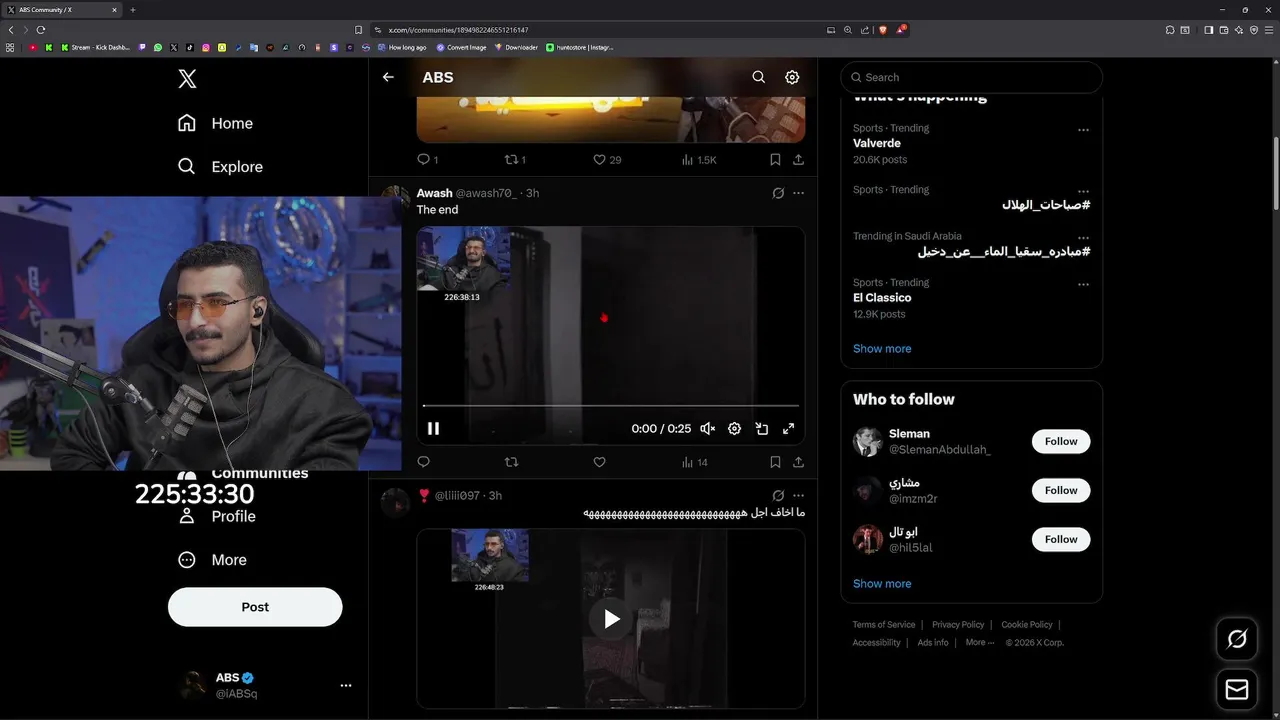Search within the ABS community
This screenshot has height=720, width=1280.
(x=759, y=77)
